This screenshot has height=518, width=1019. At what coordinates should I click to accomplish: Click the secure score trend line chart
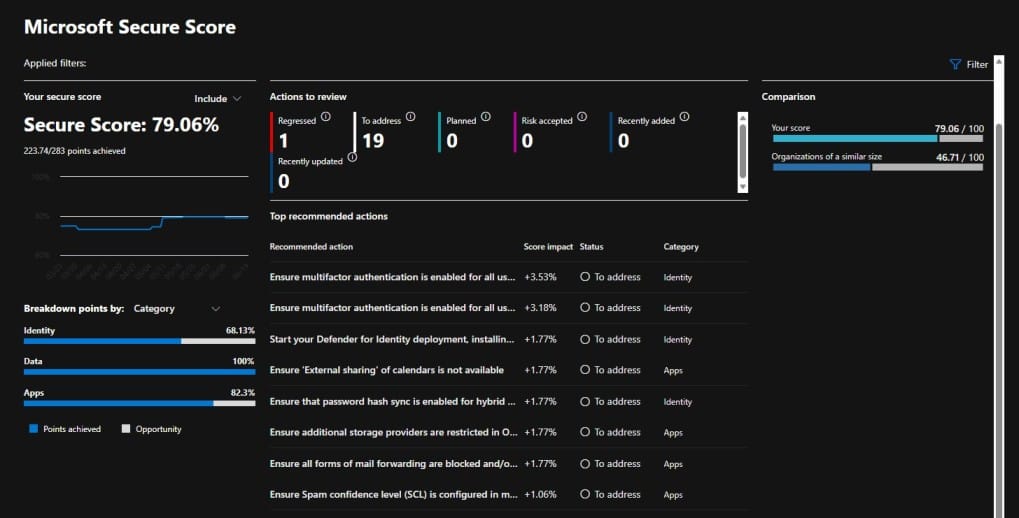click(x=154, y=222)
